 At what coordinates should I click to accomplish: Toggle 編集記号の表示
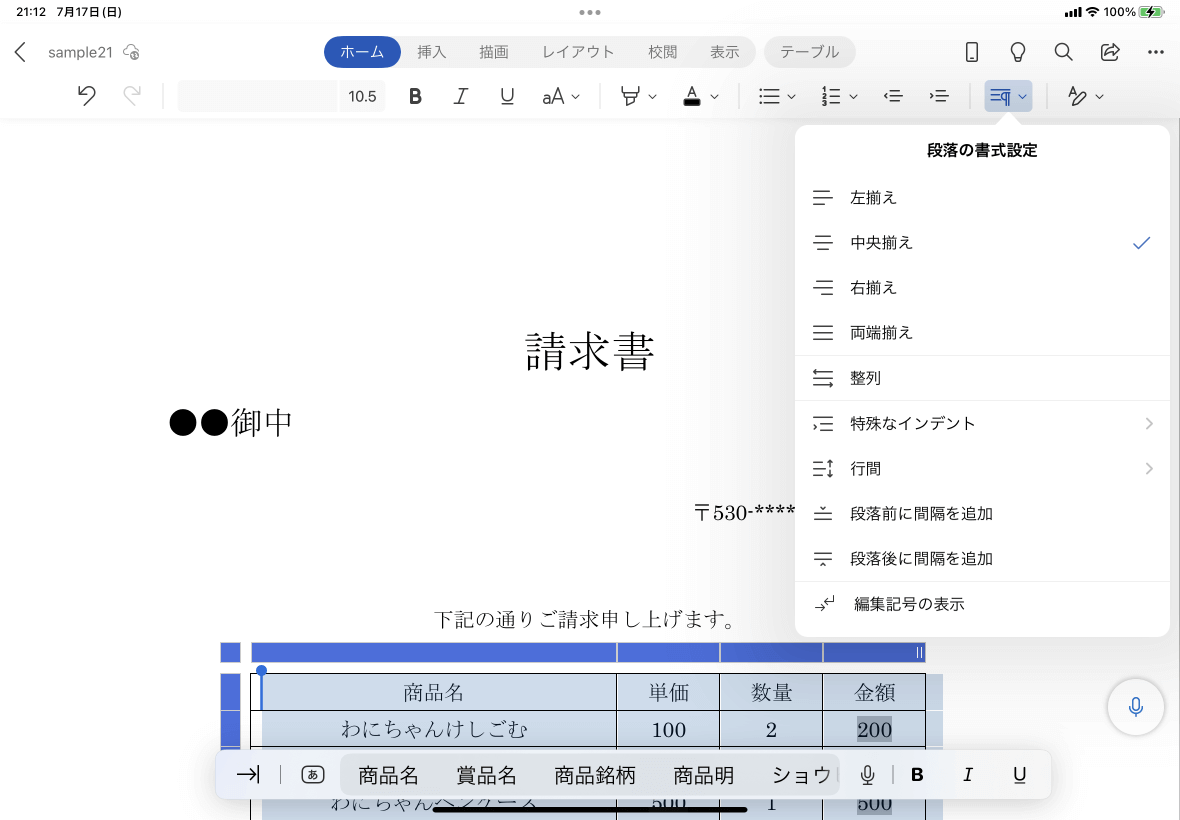[x=982, y=604]
